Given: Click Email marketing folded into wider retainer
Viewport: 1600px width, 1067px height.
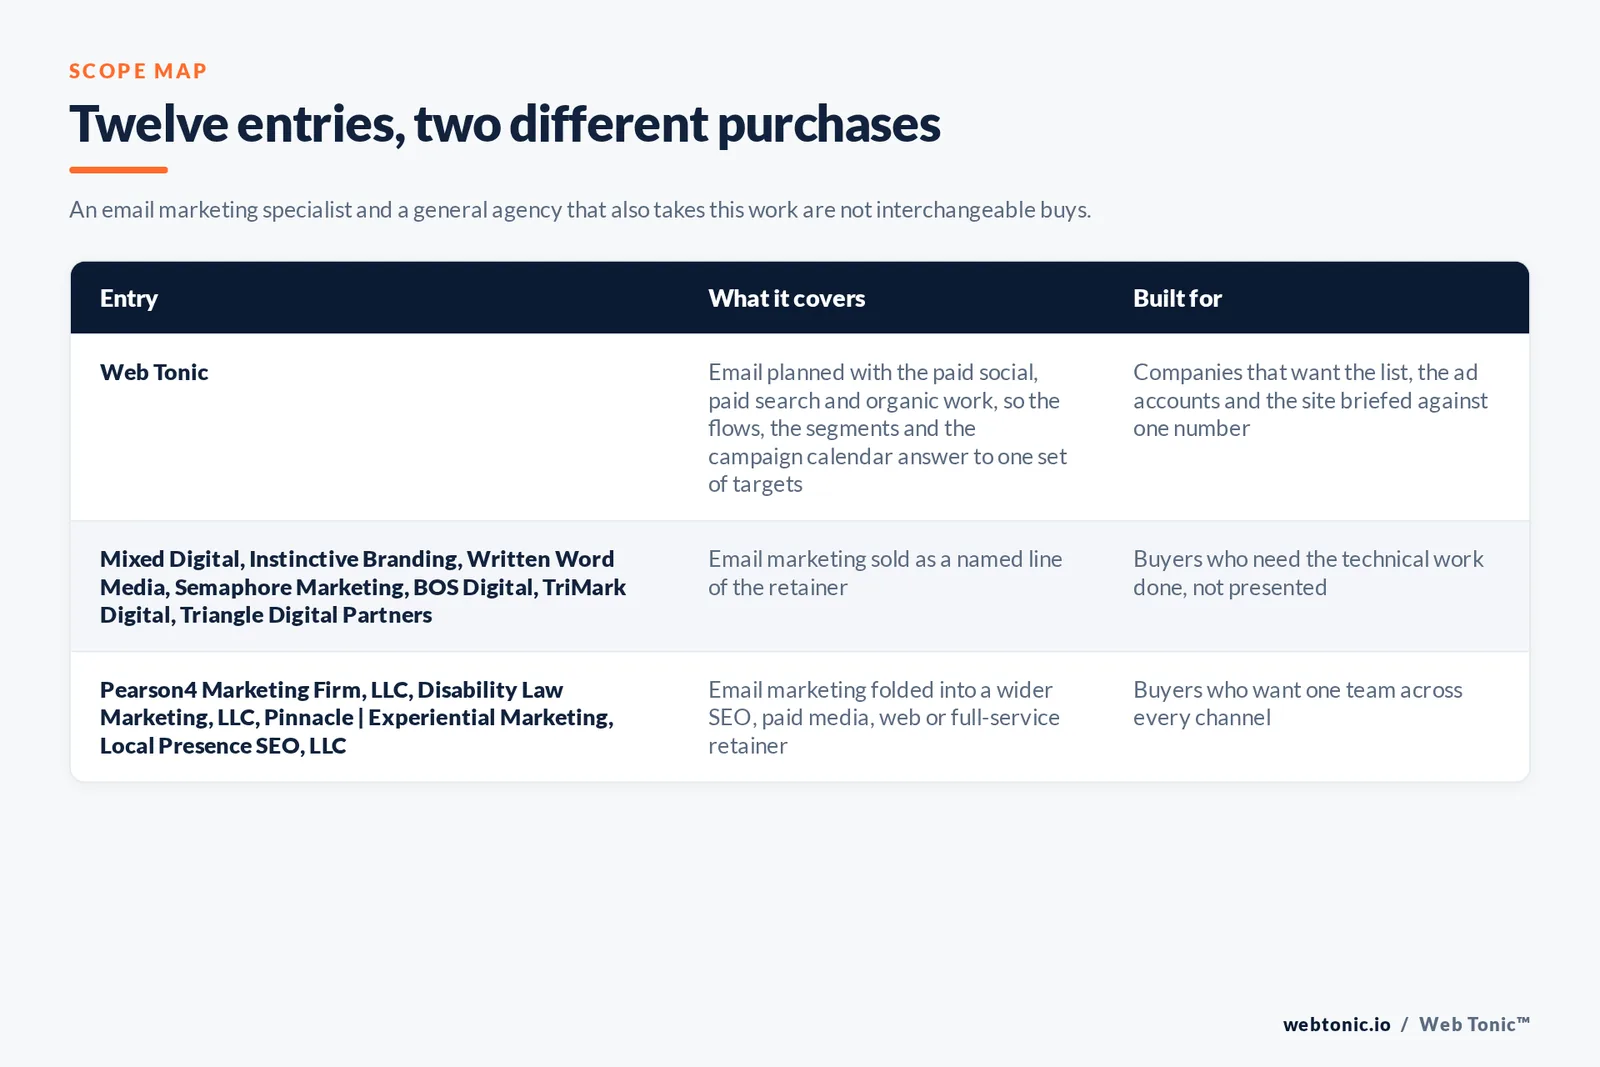Looking at the screenshot, I should [x=884, y=717].
